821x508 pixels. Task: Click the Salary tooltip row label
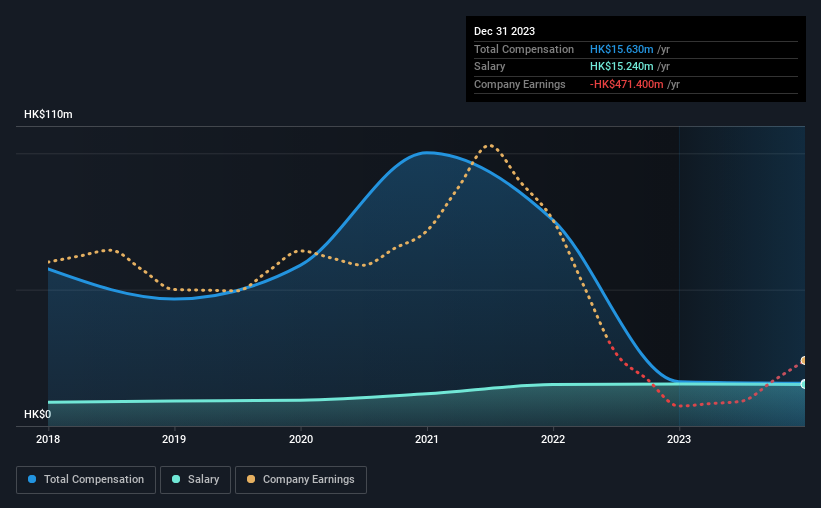point(490,67)
